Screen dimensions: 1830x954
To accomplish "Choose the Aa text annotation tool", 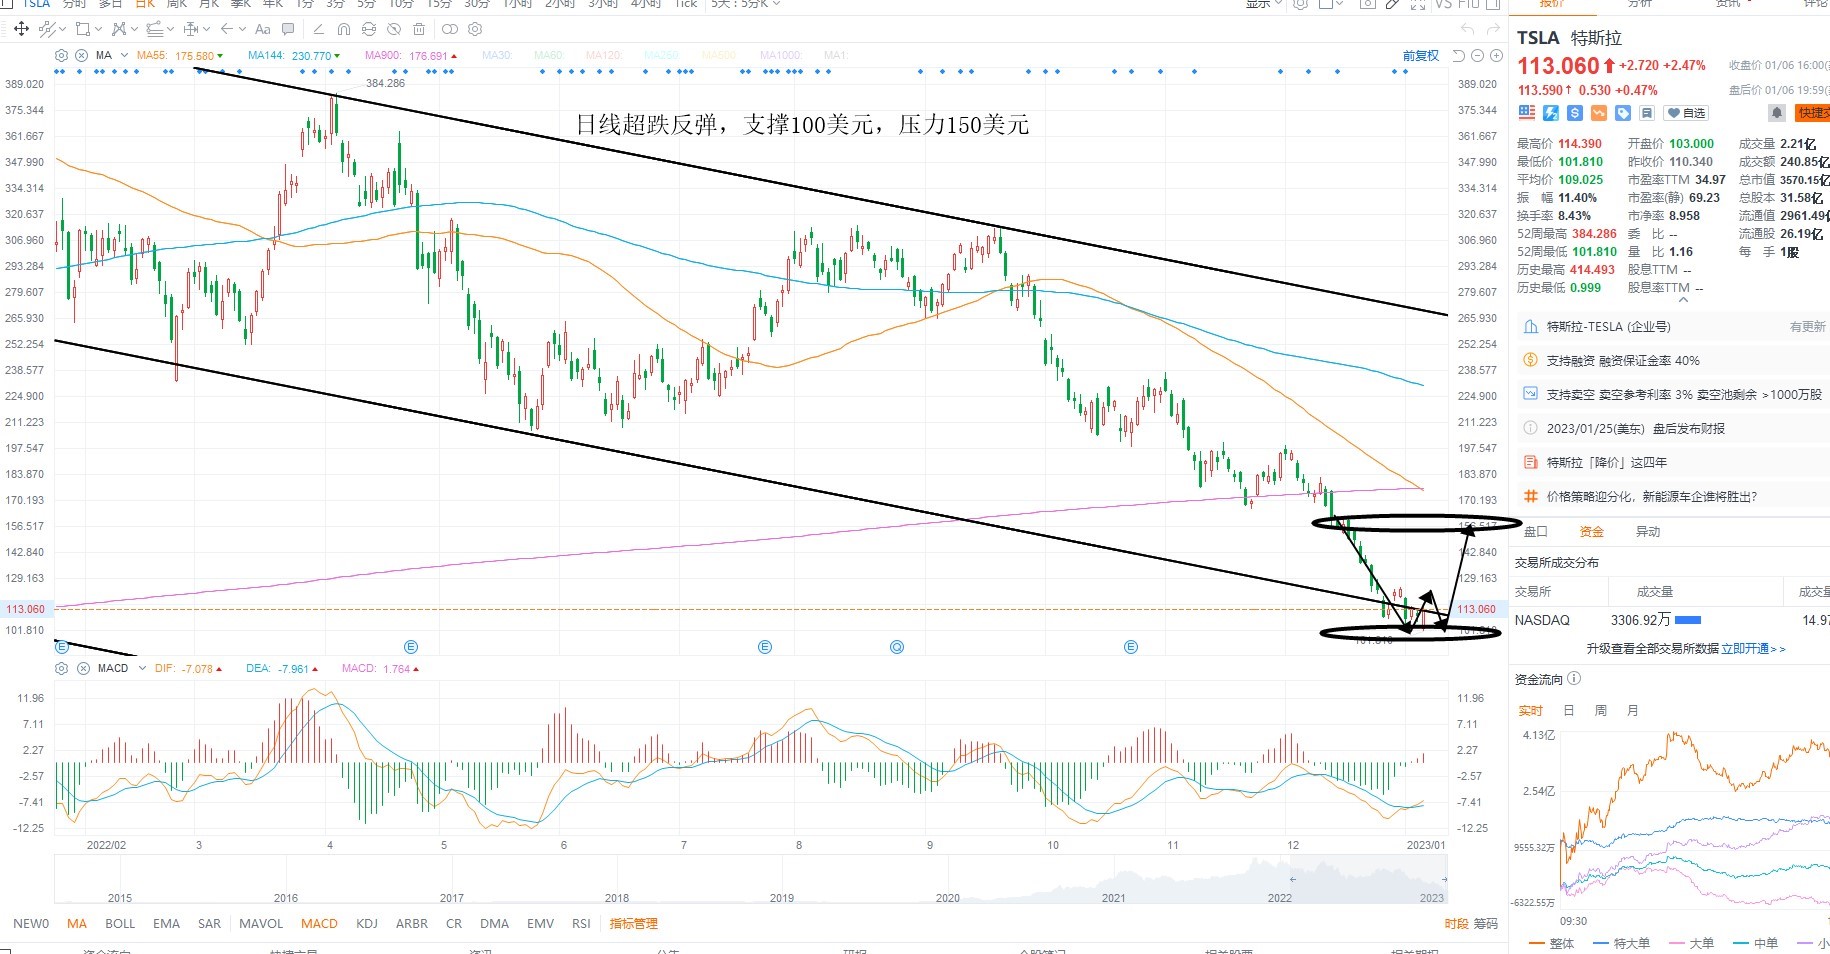I will coord(263,29).
